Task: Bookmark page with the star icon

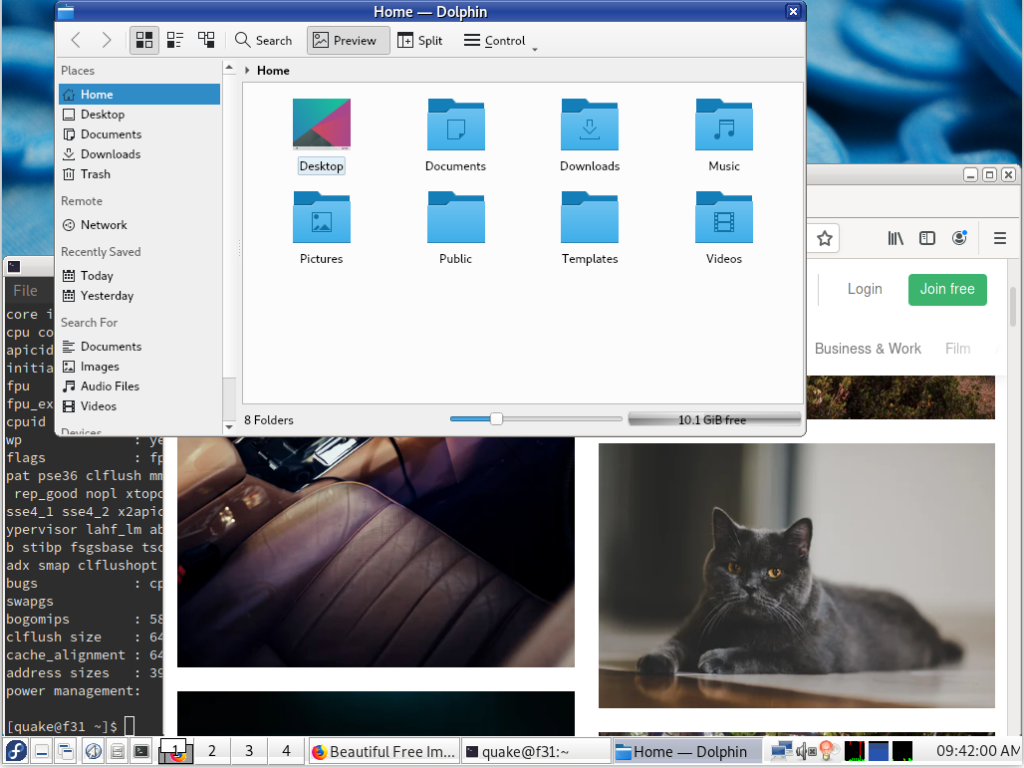Action: coord(824,238)
